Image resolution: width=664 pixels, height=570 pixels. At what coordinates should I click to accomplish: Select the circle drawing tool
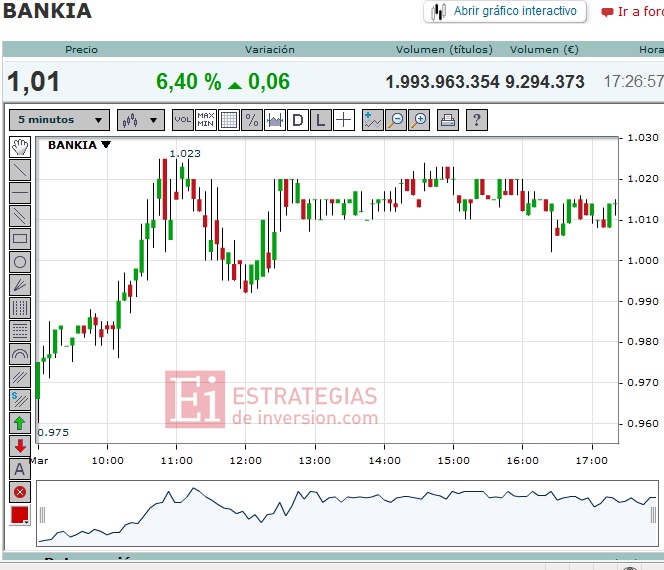tap(20, 262)
